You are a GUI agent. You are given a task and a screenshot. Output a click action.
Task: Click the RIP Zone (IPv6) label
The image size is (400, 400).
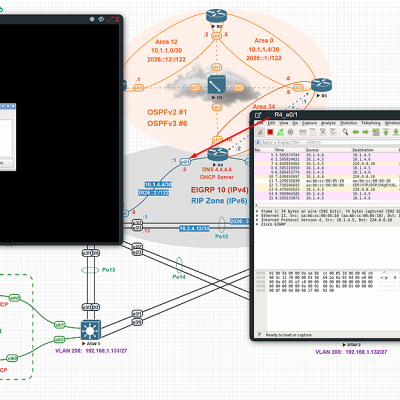pos(219,201)
